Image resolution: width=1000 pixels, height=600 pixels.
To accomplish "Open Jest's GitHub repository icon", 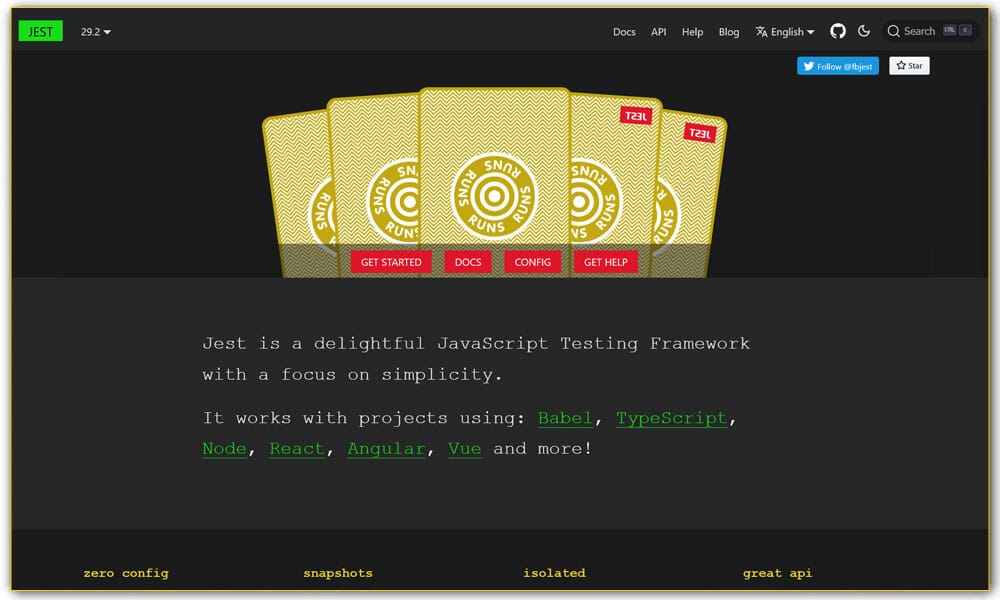I will click(838, 30).
